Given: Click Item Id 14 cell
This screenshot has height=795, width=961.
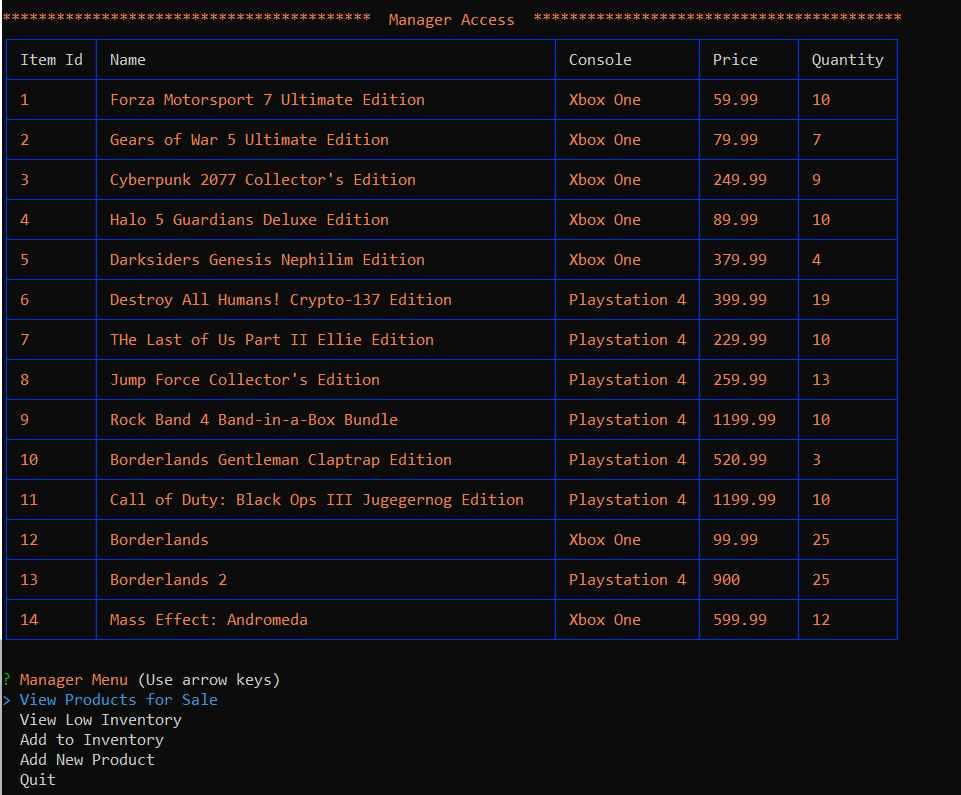Looking at the screenshot, I should (x=29, y=619).
